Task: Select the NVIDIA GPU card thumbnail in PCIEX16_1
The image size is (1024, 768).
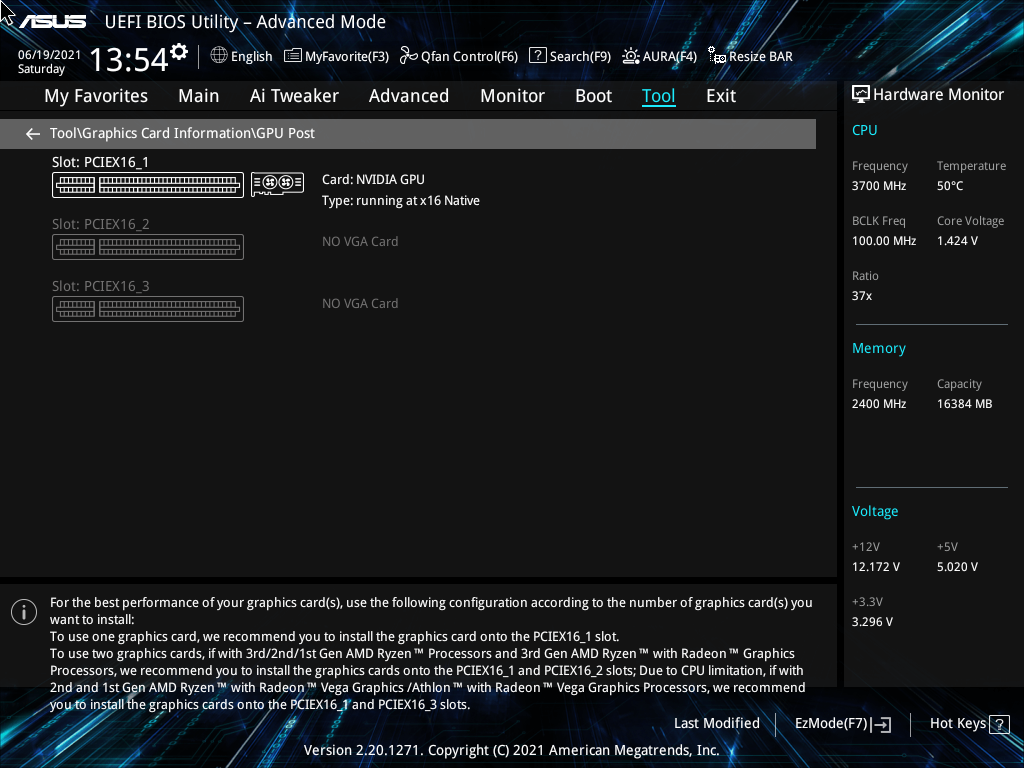Action: click(277, 183)
